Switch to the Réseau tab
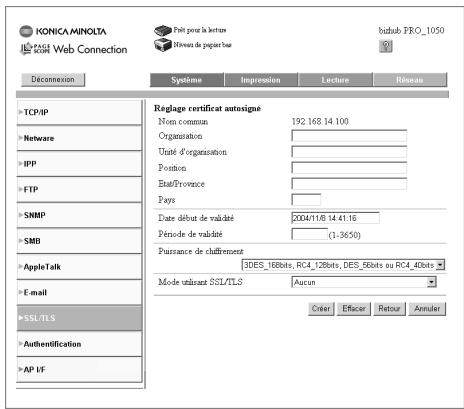The height and width of the screenshot is (409, 464). point(410,80)
